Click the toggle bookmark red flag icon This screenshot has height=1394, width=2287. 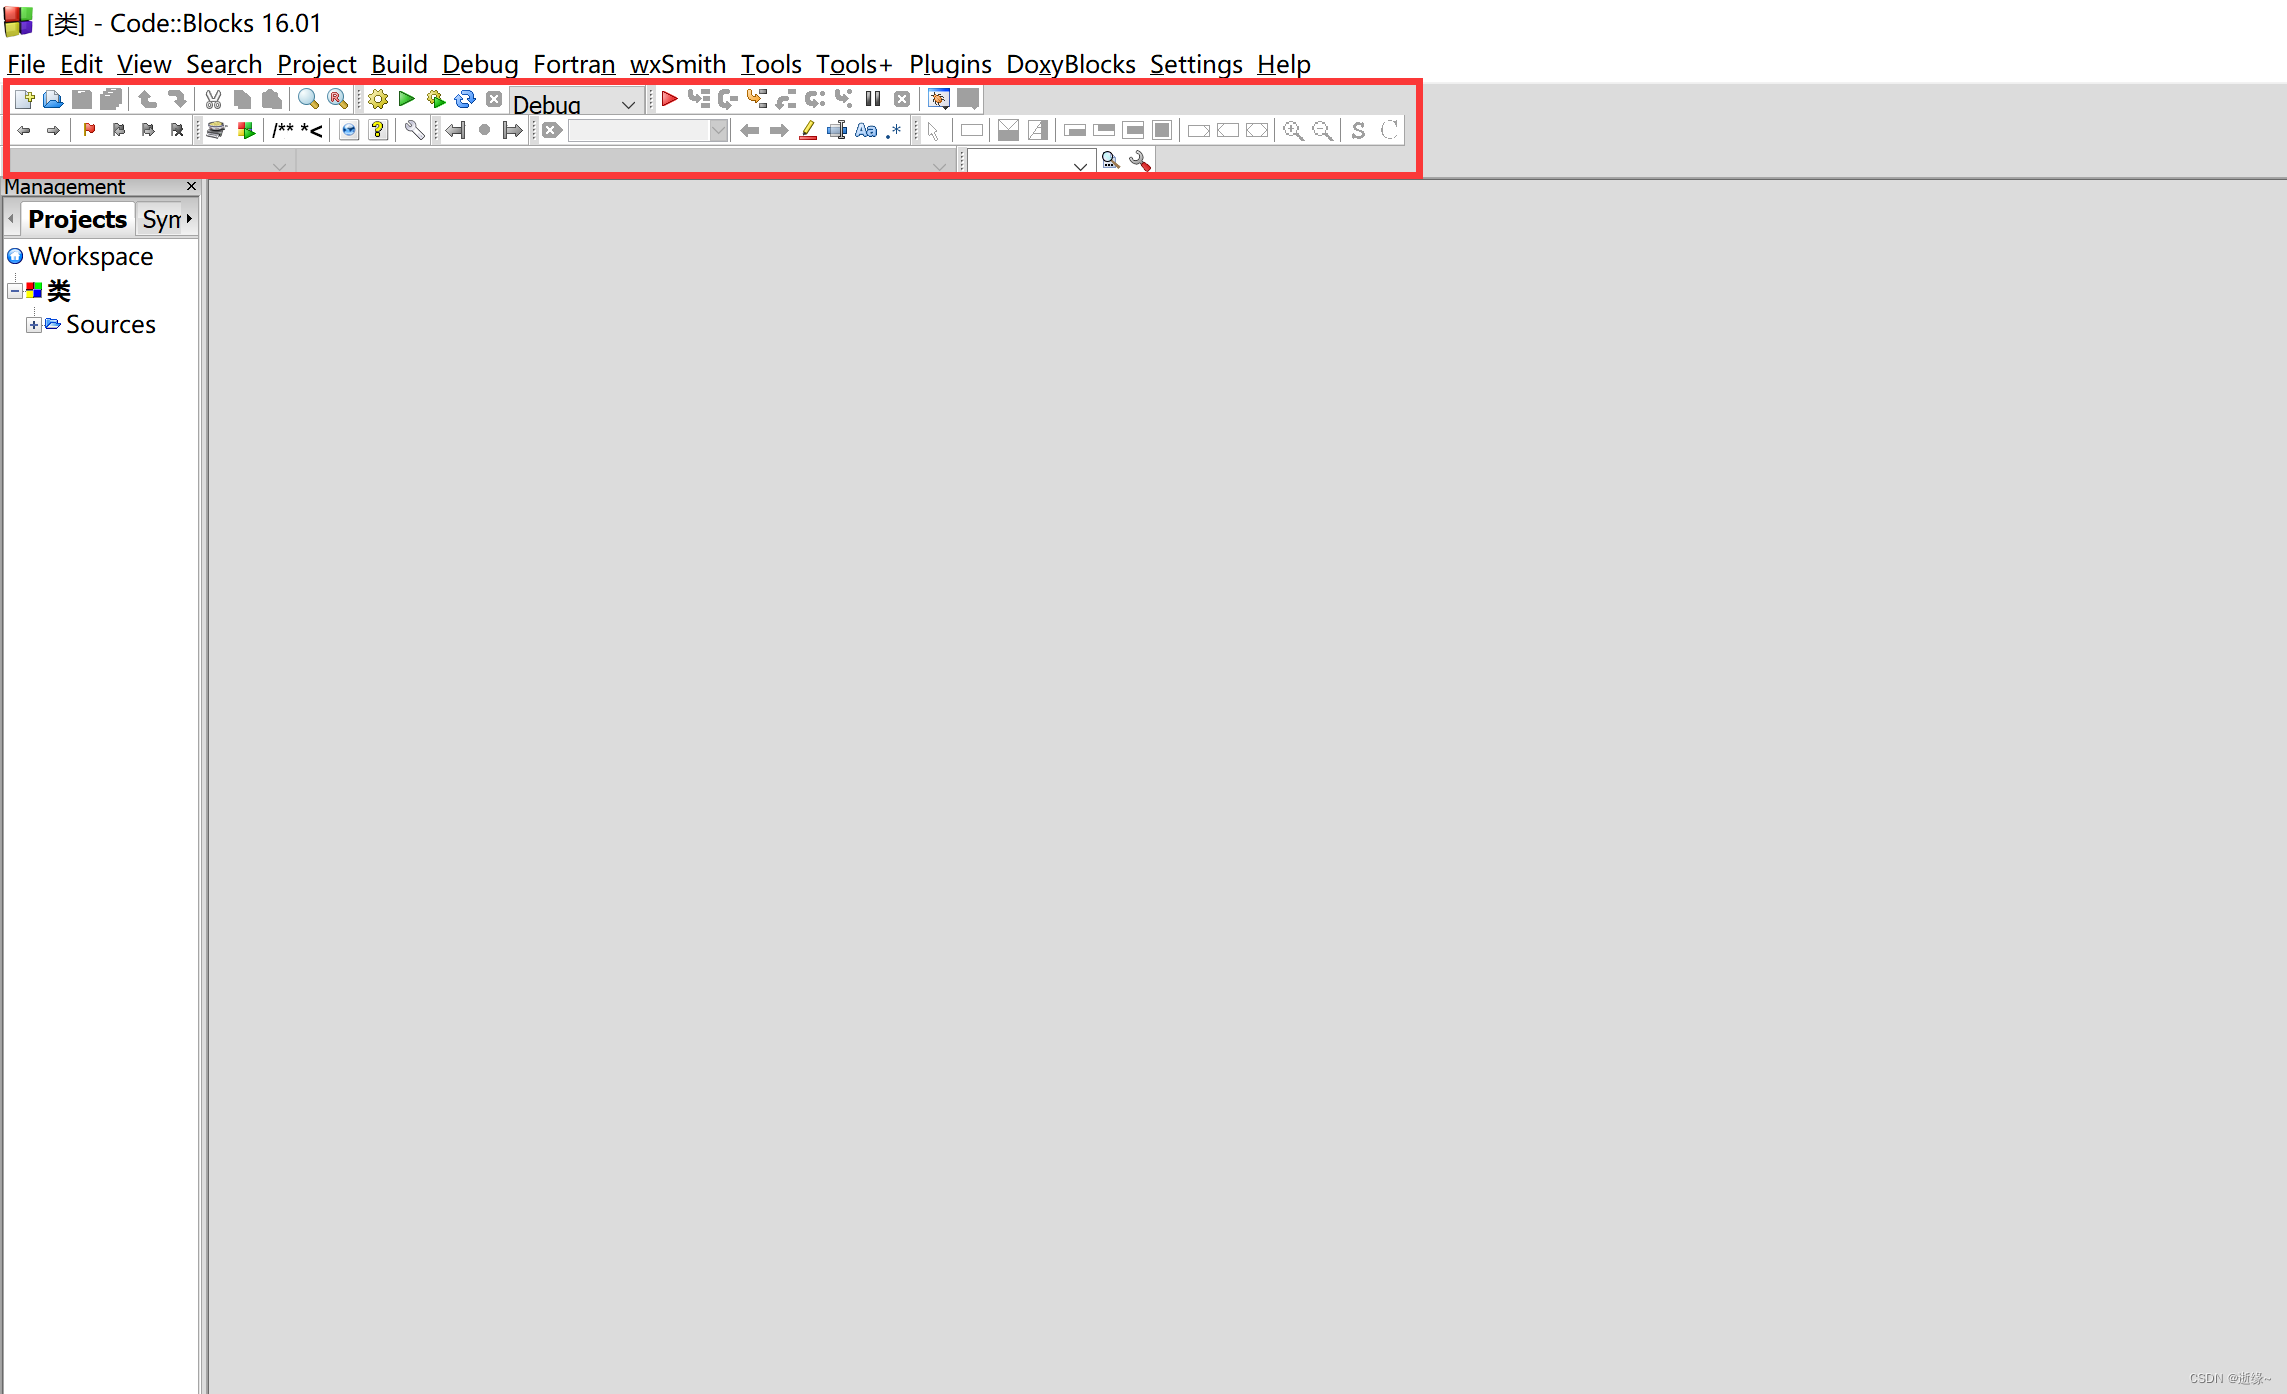pos(89,130)
